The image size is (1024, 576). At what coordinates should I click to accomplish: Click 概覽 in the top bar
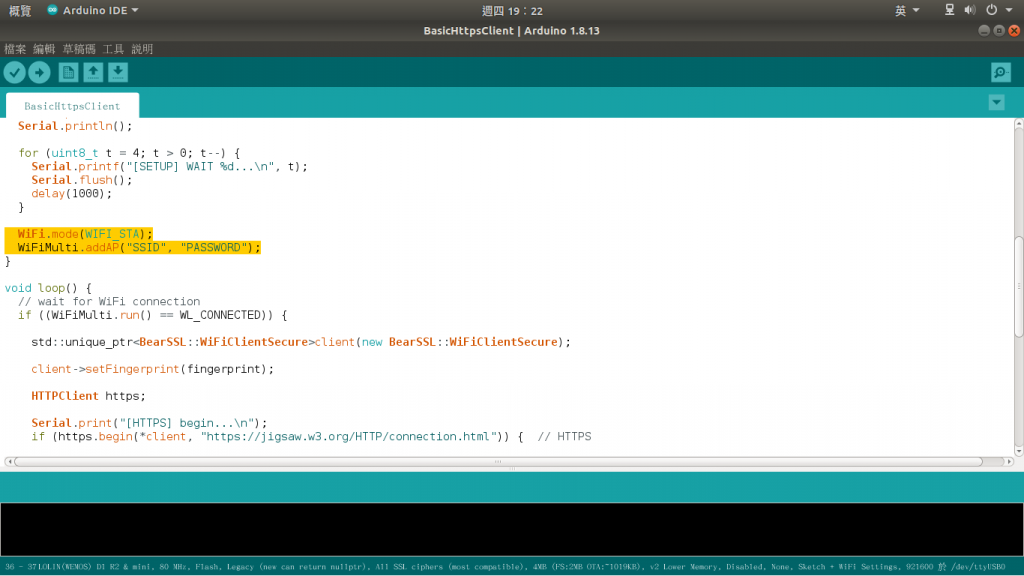[x=20, y=10]
